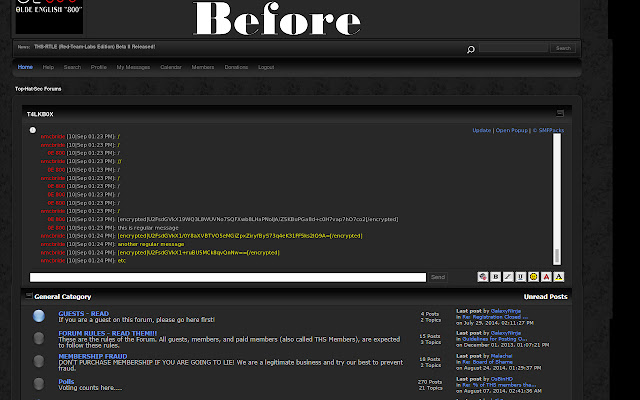Open the Home menu item
This screenshot has height=400, width=640.
(x=25, y=67)
